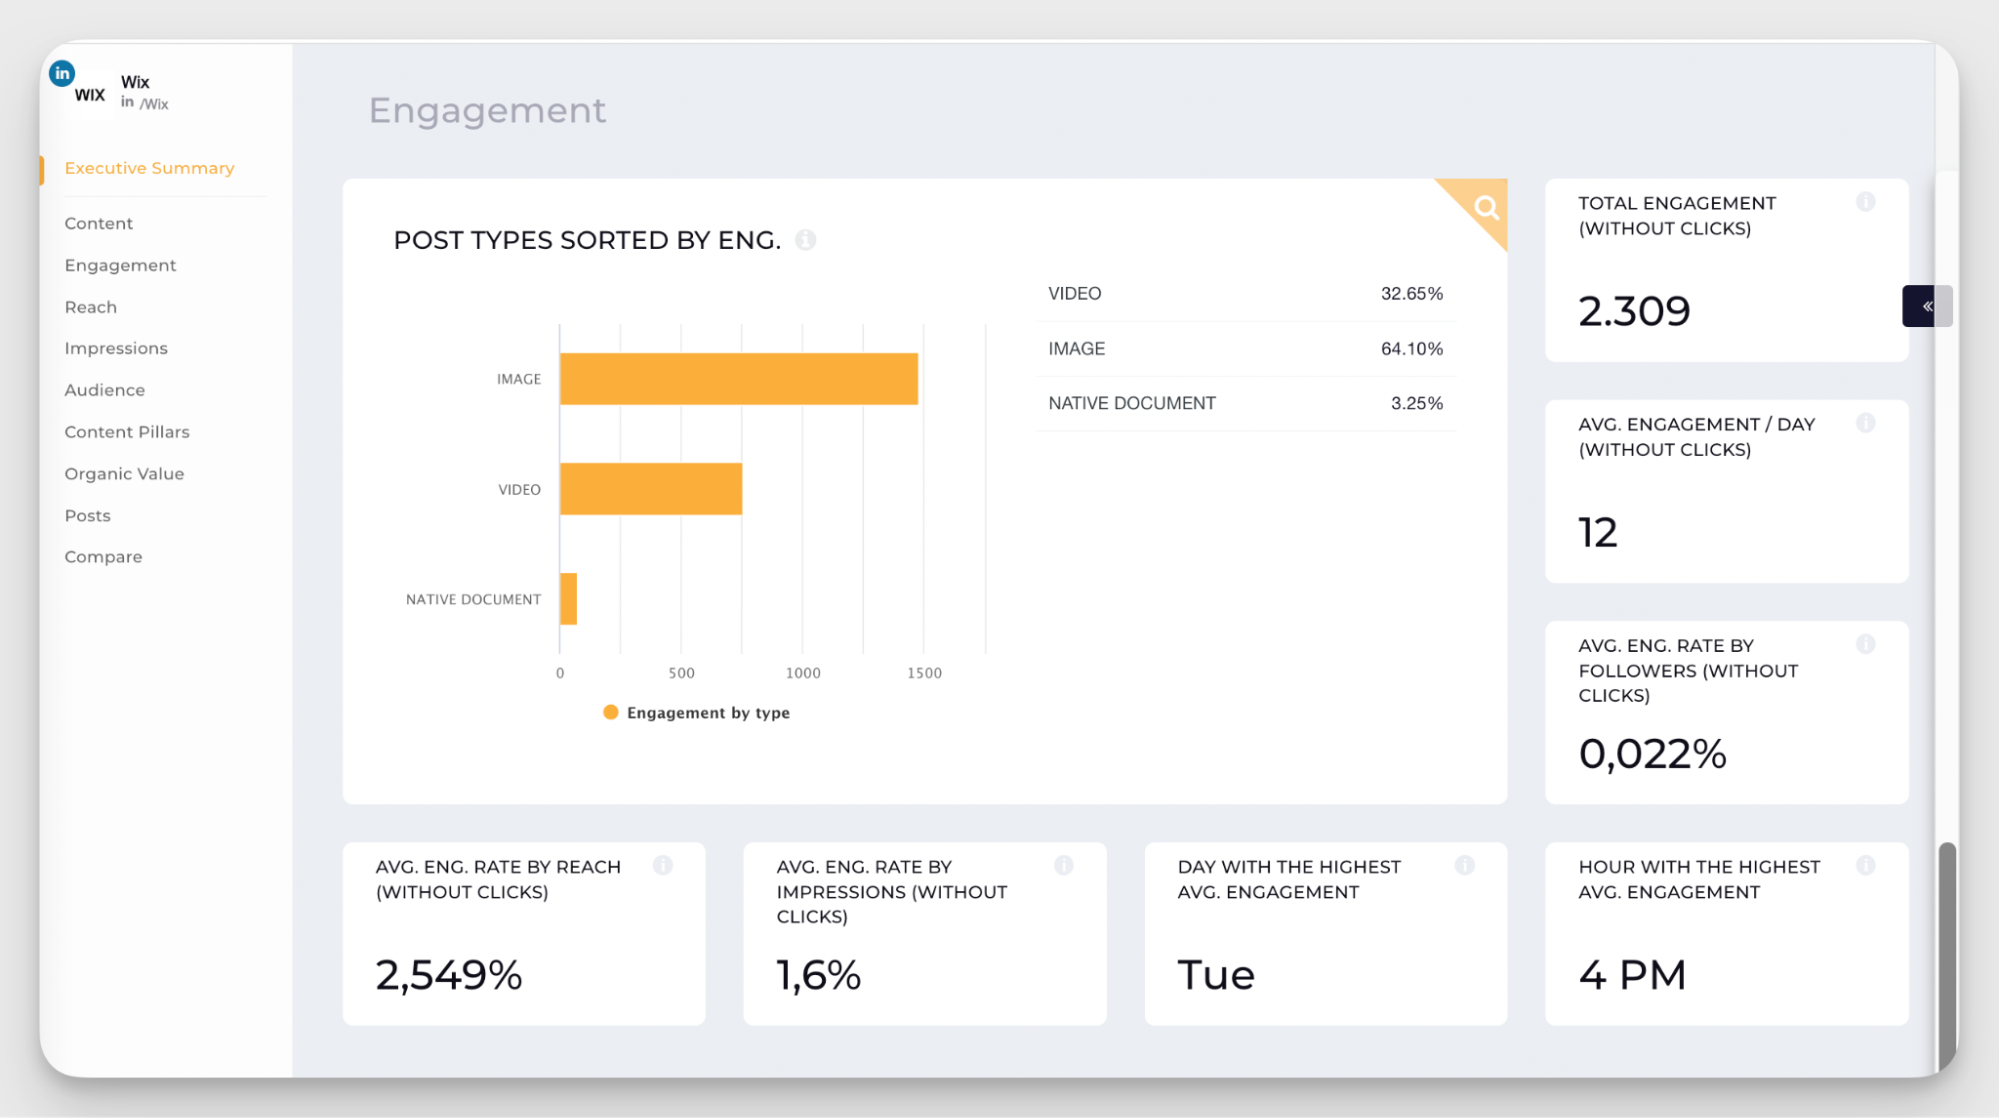The height and width of the screenshot is (1118, 1999).
Task: Select Executive Summary in the sidebar
Action: (x=148, y=168)
